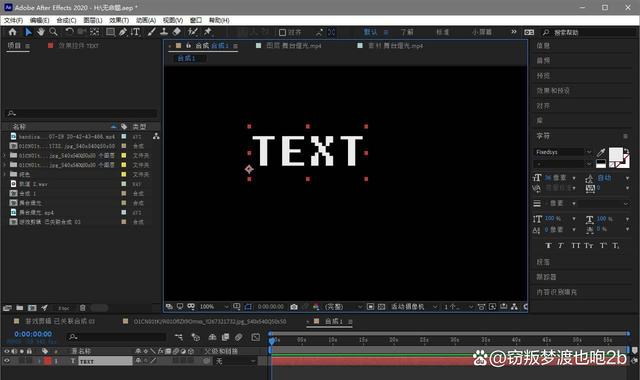
Task: Click the red label color of TEXT layer
Action: pyautogui.click(x=48, y=361)
